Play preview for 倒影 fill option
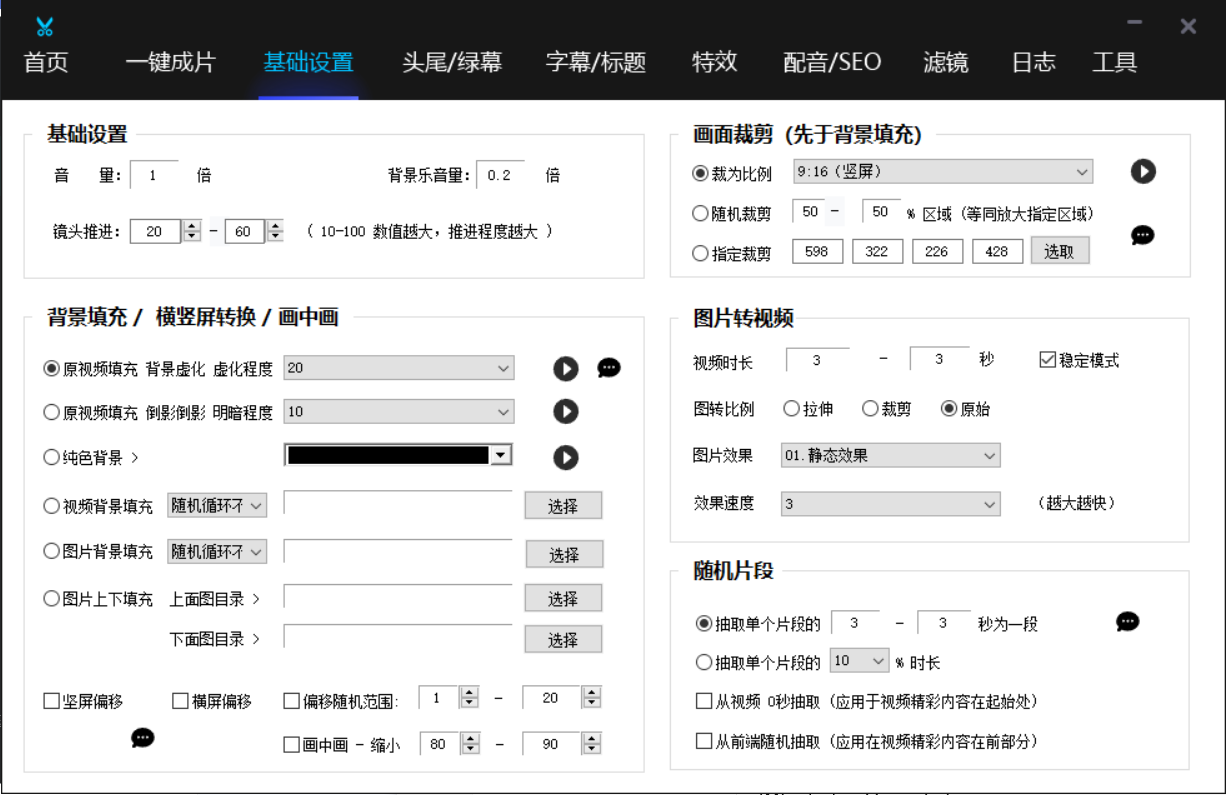This screenshot has height=795, width=1226. tap(566, 411)
